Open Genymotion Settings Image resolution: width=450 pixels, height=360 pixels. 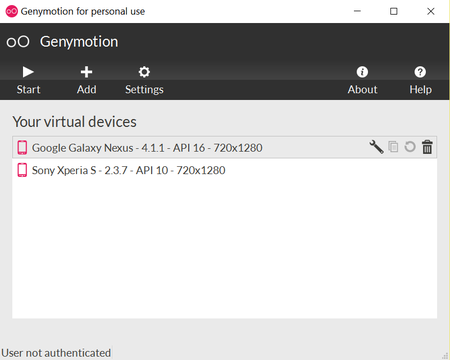tap(144, 80)
